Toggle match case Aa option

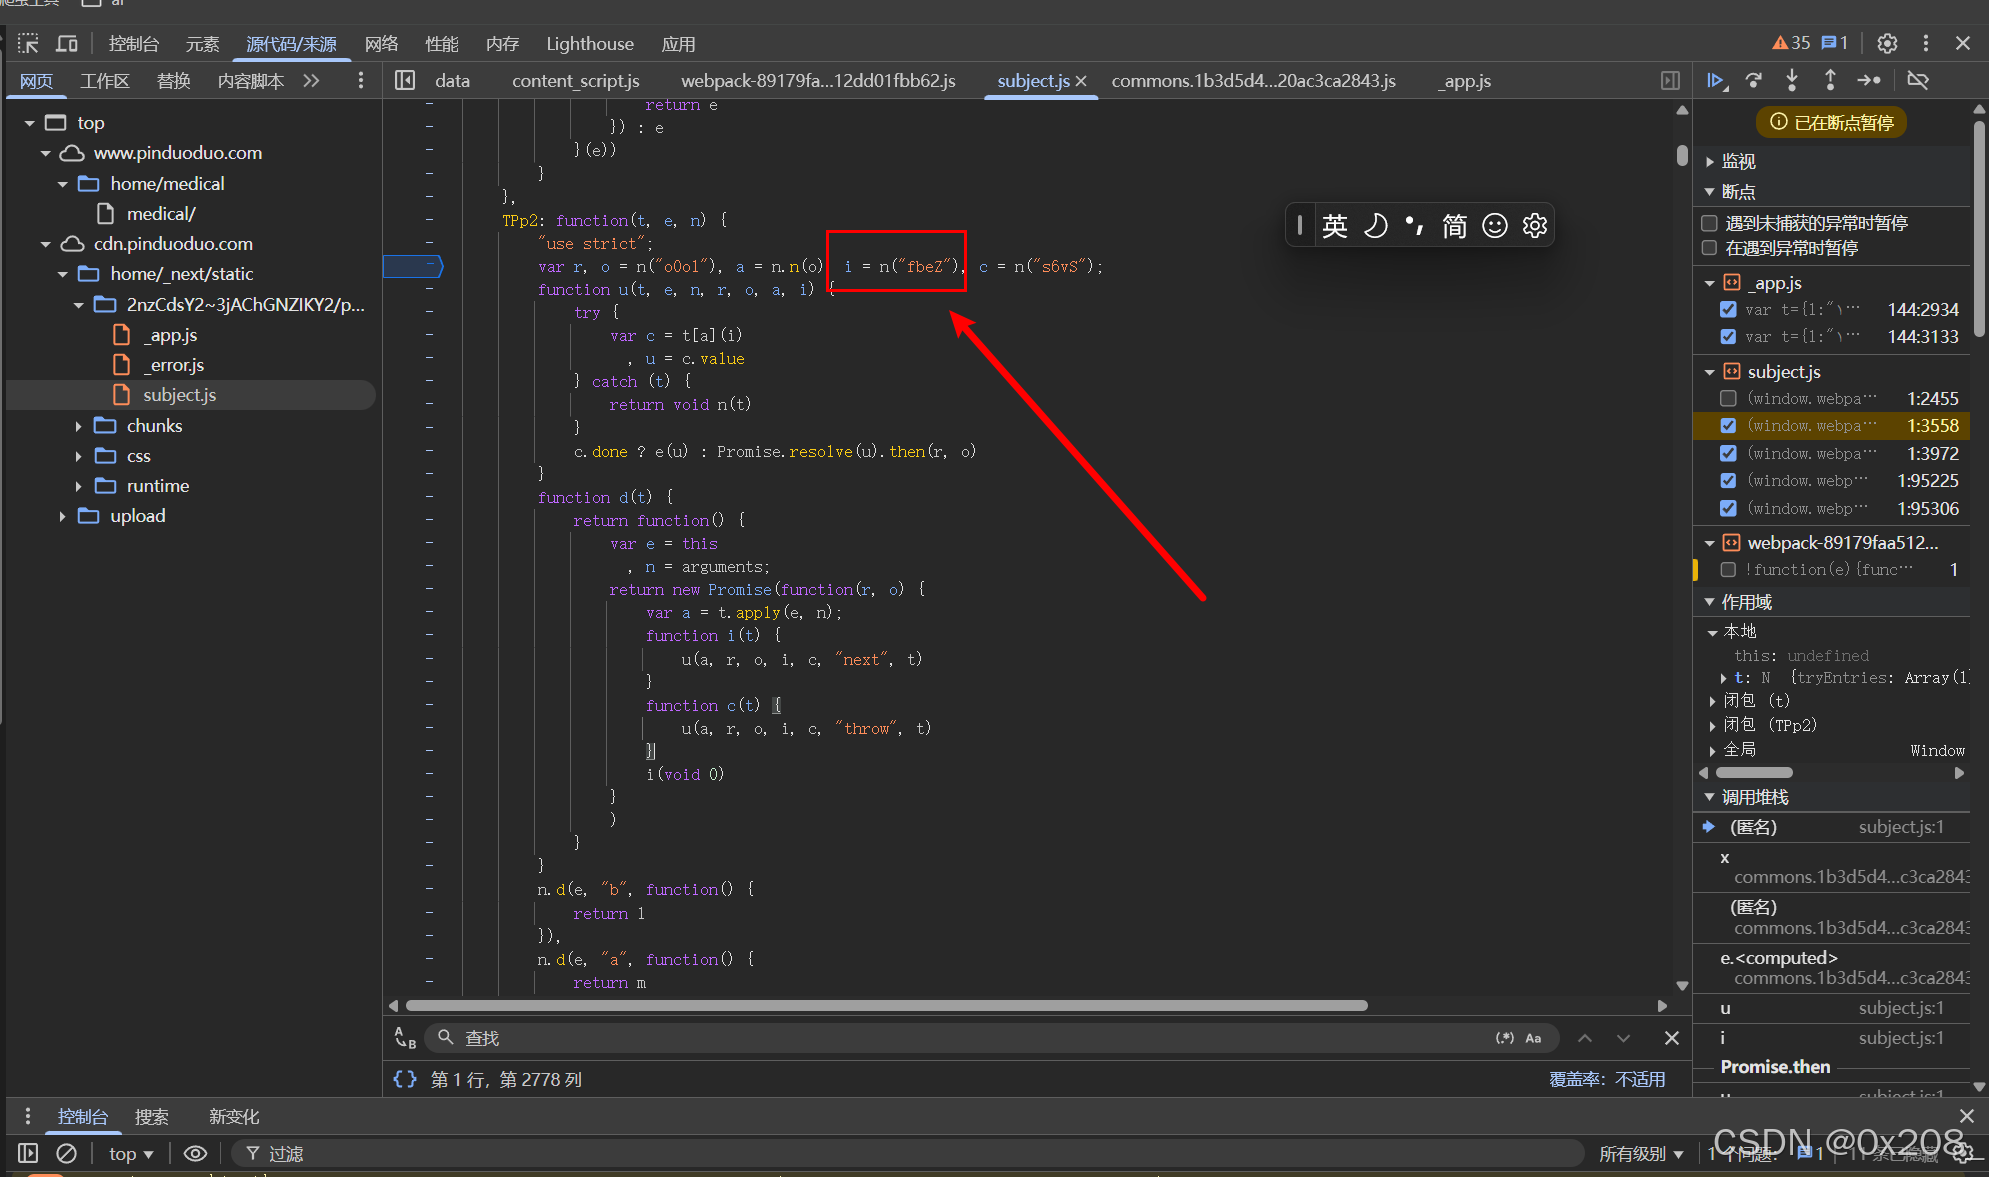coord(1533,1038)
